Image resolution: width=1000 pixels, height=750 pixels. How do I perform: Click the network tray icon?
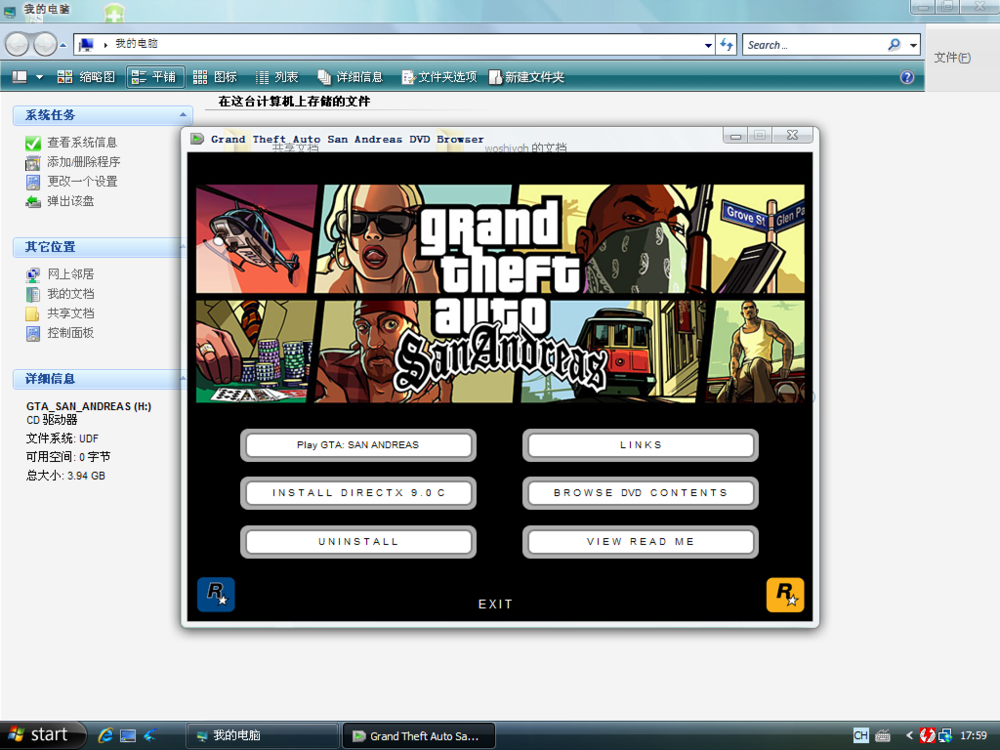click(x=945, y=735)
